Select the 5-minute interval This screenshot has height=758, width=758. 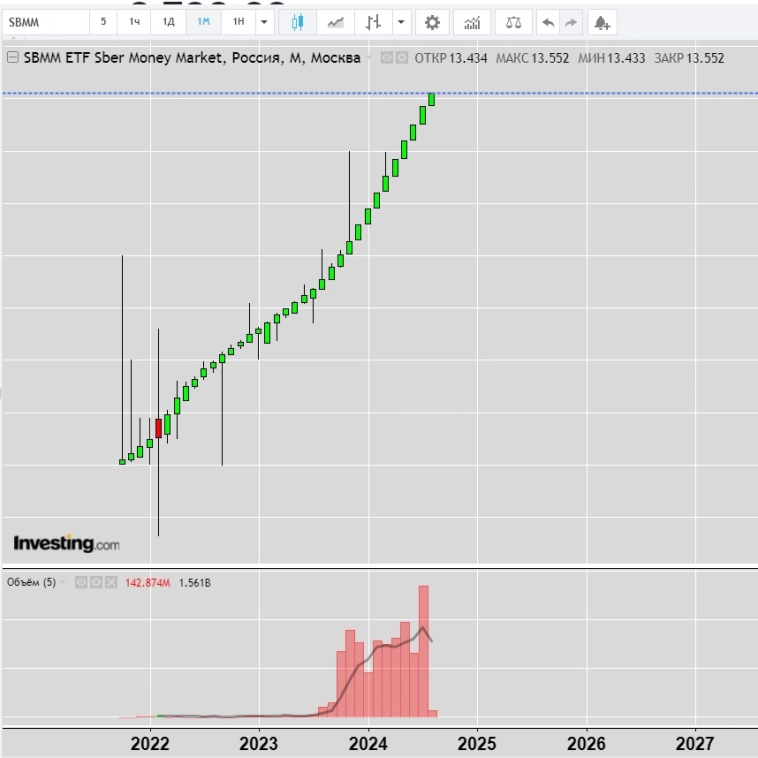click(103, 22)
